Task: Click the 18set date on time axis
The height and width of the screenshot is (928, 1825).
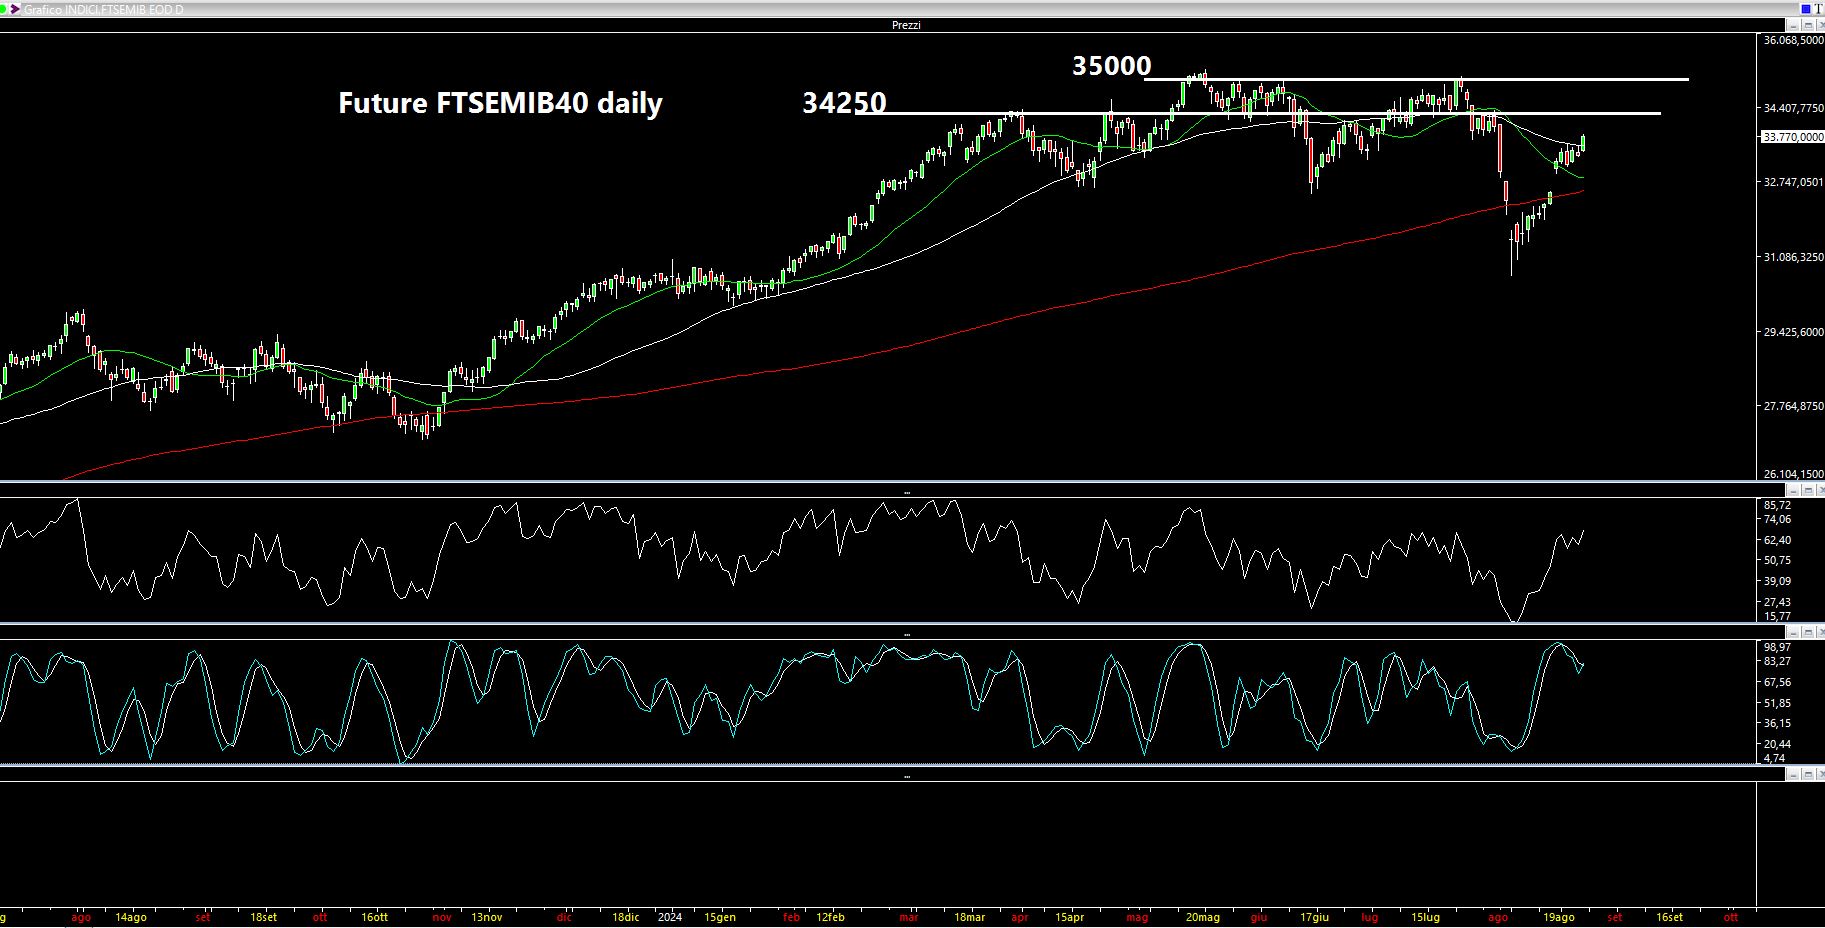Action: pyautogui.click(x=263, y=917)
